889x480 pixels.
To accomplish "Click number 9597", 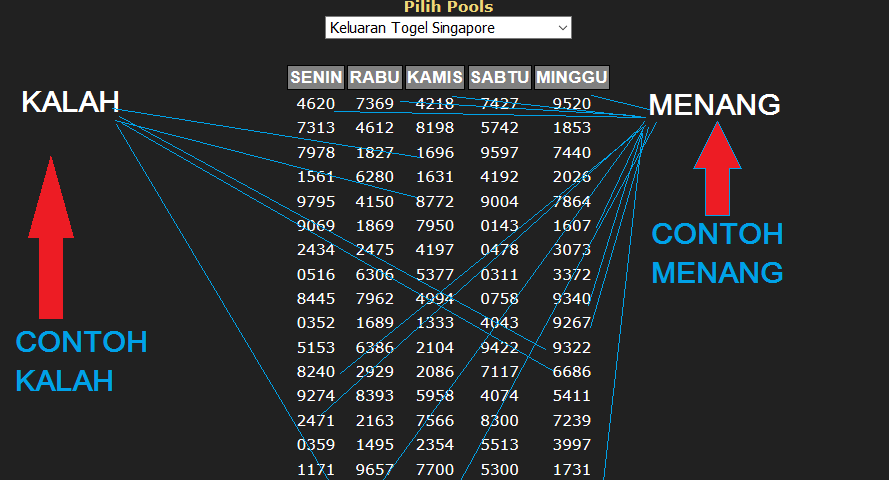I will coord(499,153).
